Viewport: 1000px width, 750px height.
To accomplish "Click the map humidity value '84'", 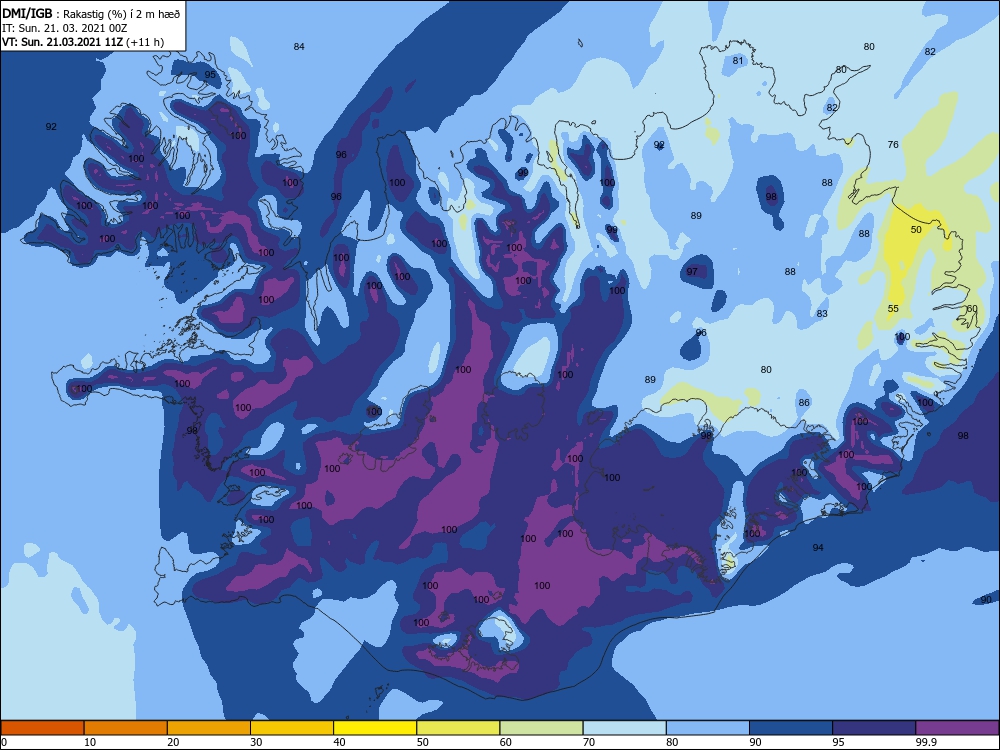I will 299,47.
